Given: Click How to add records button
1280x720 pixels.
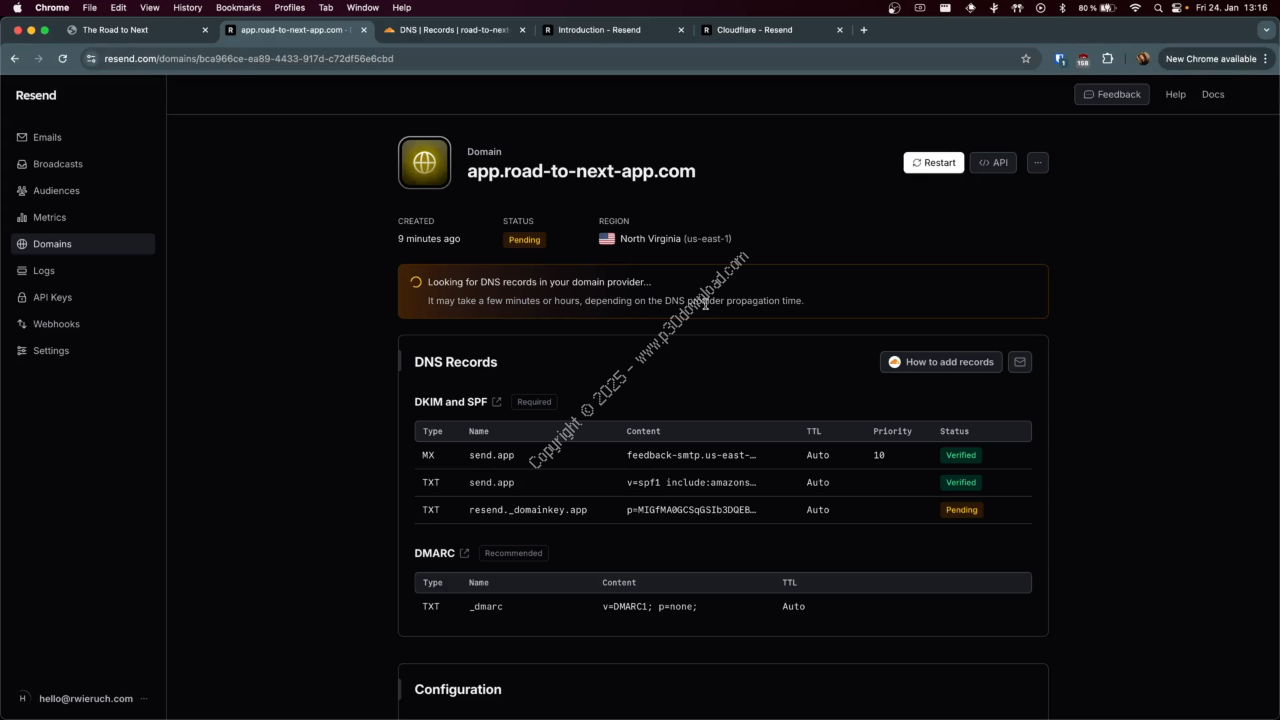Looking at the screenshot, I should pos(941,362).
